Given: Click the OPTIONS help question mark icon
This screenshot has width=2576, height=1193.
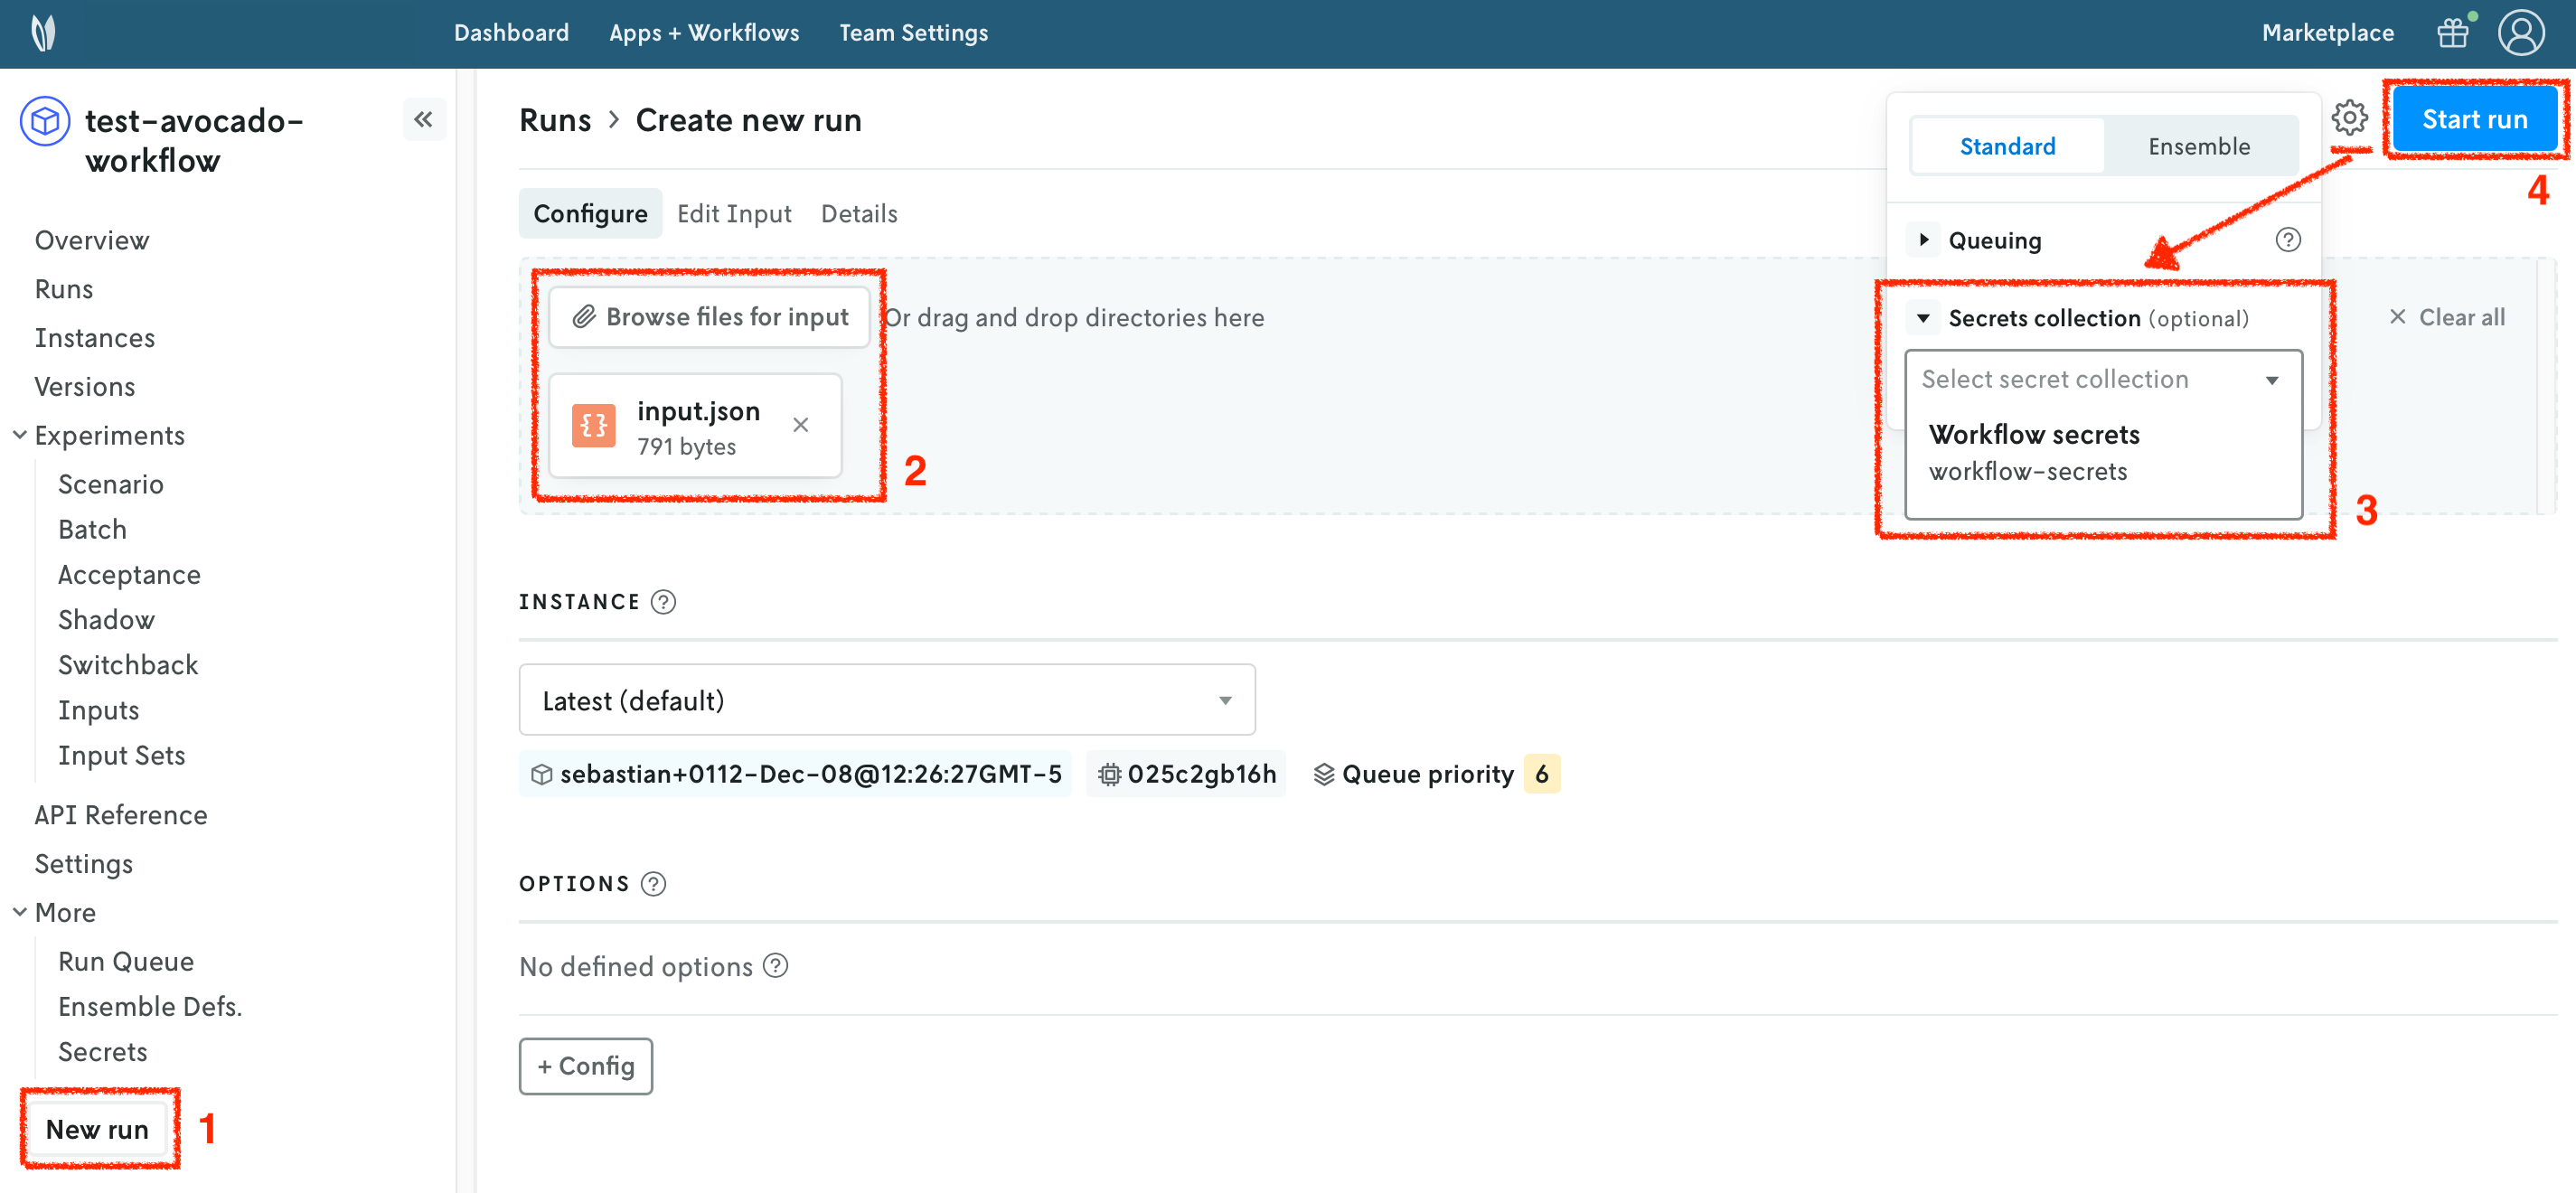Looking at the screenshot, I should (x=653, y=884).
